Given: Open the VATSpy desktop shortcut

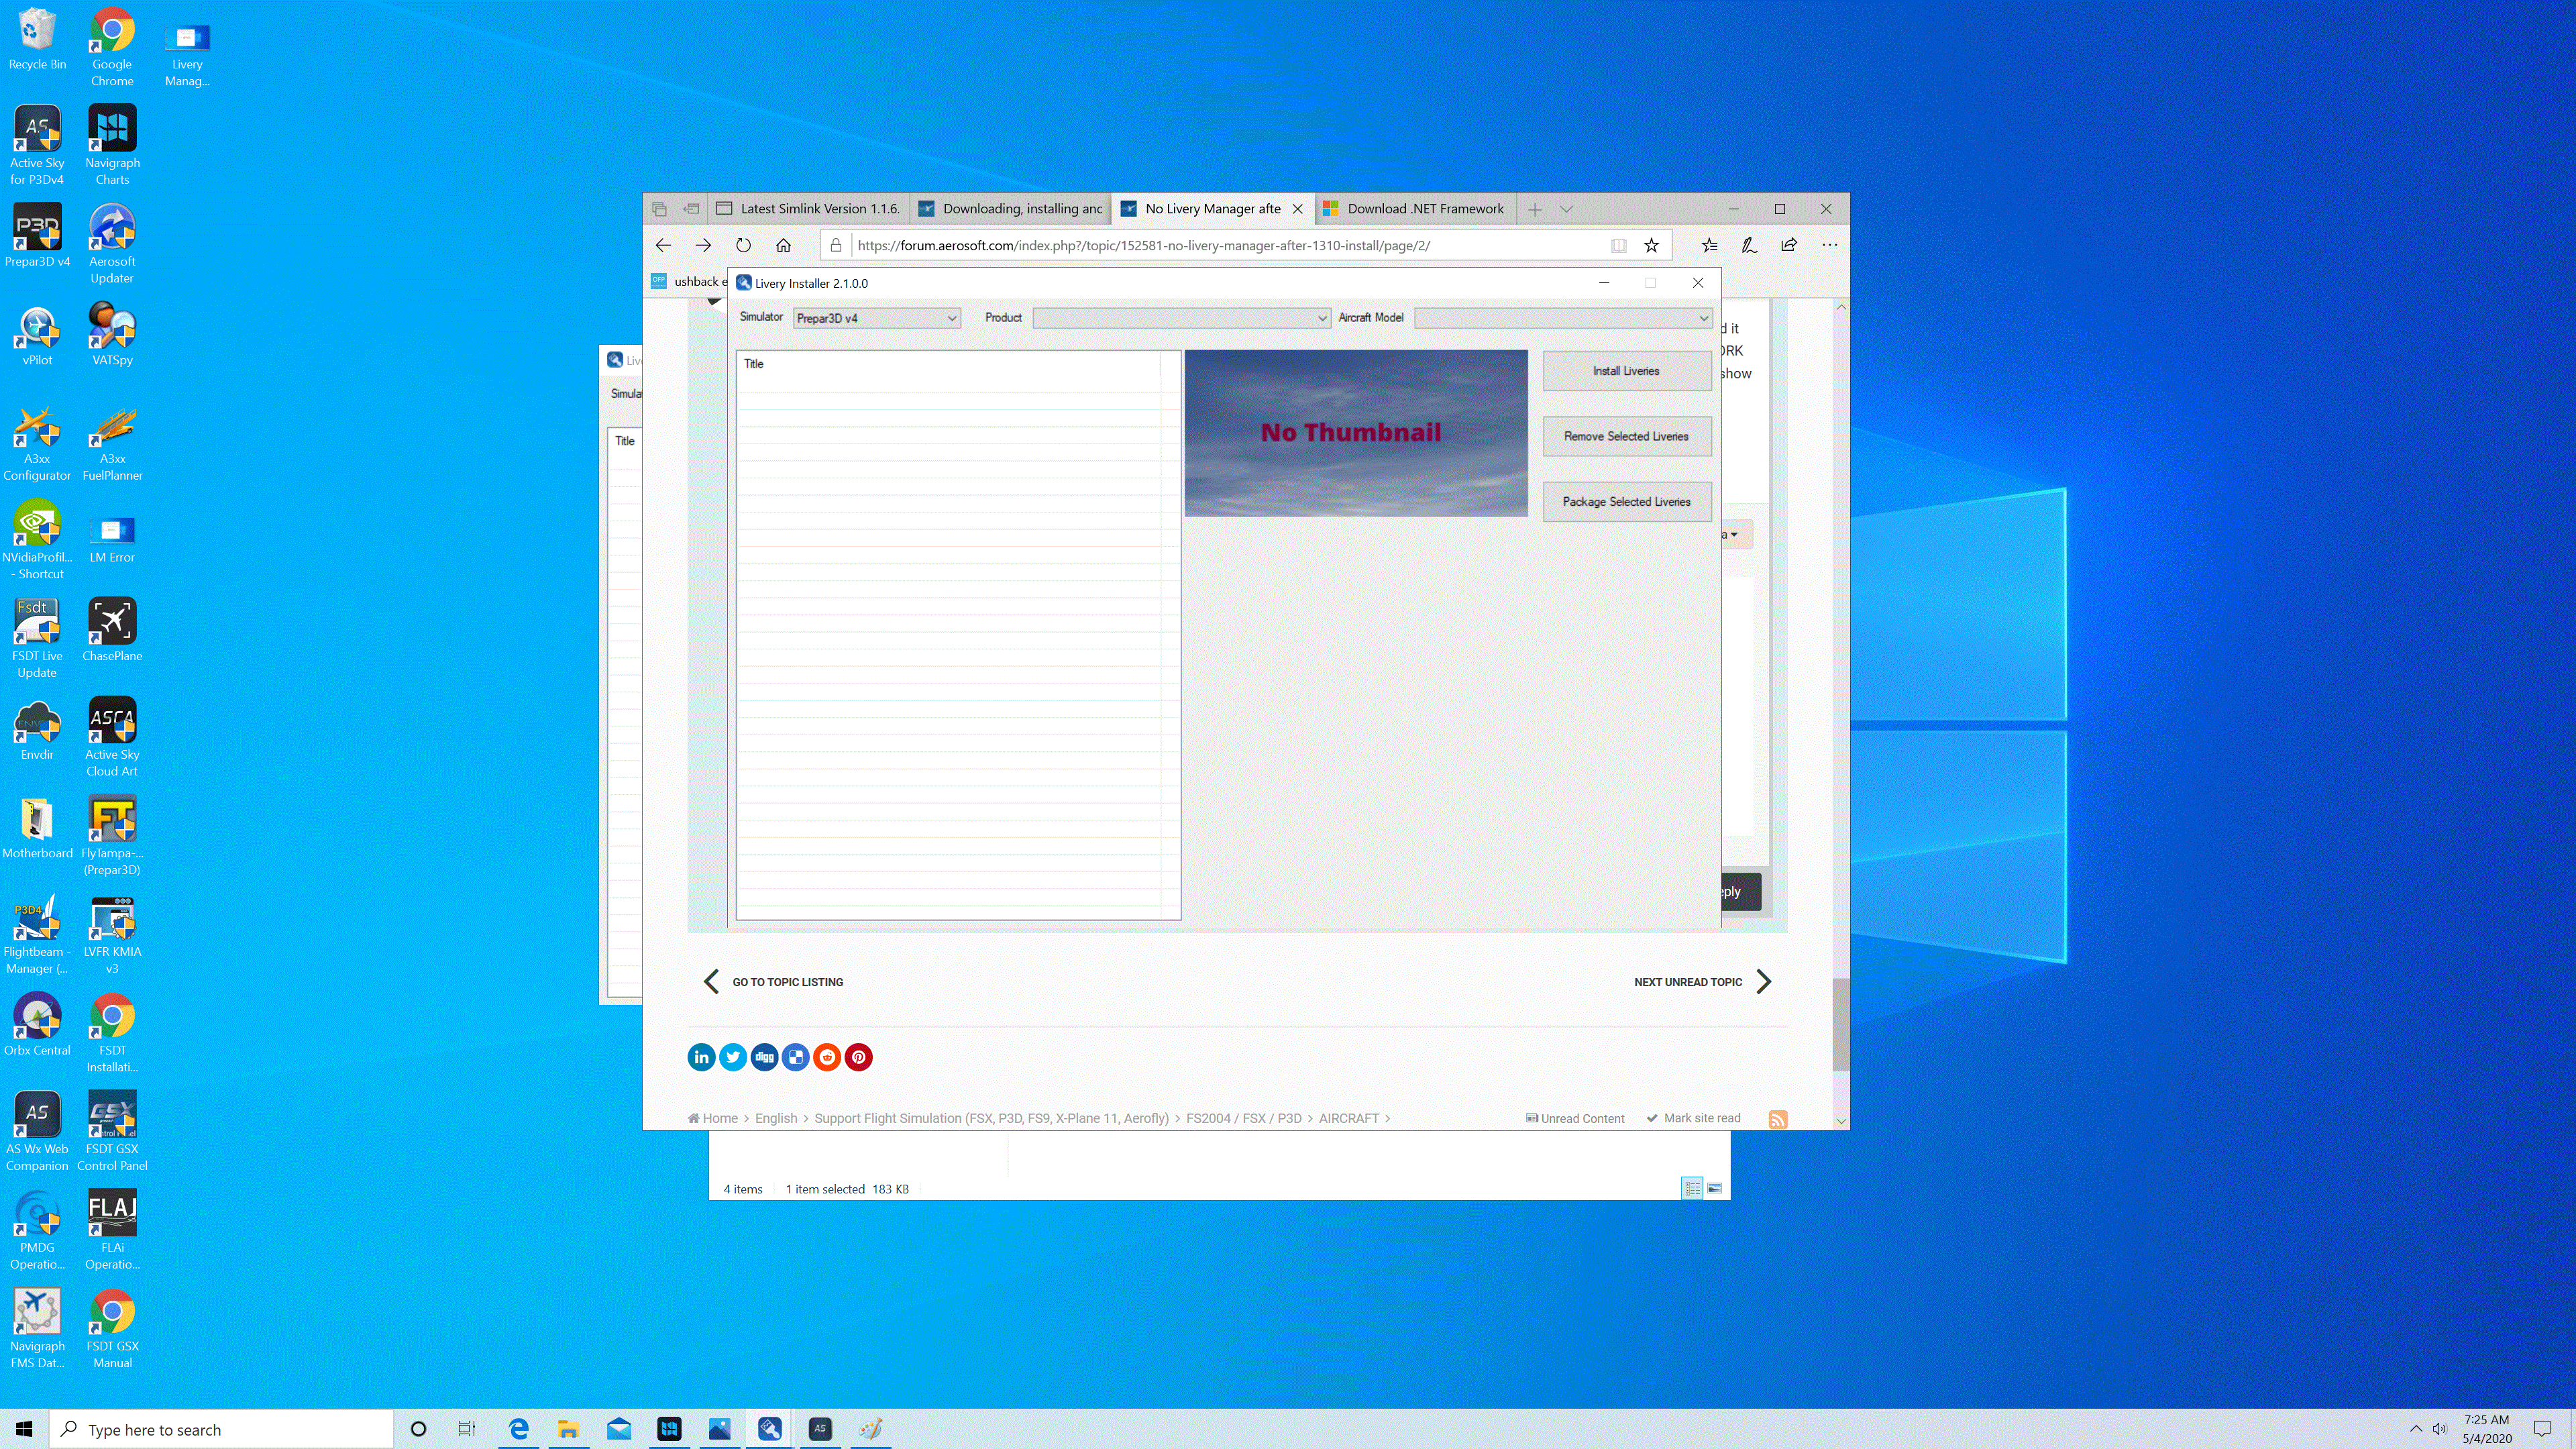Looking at the screenshot, I should pyautogui.click(x=112, y=335).
